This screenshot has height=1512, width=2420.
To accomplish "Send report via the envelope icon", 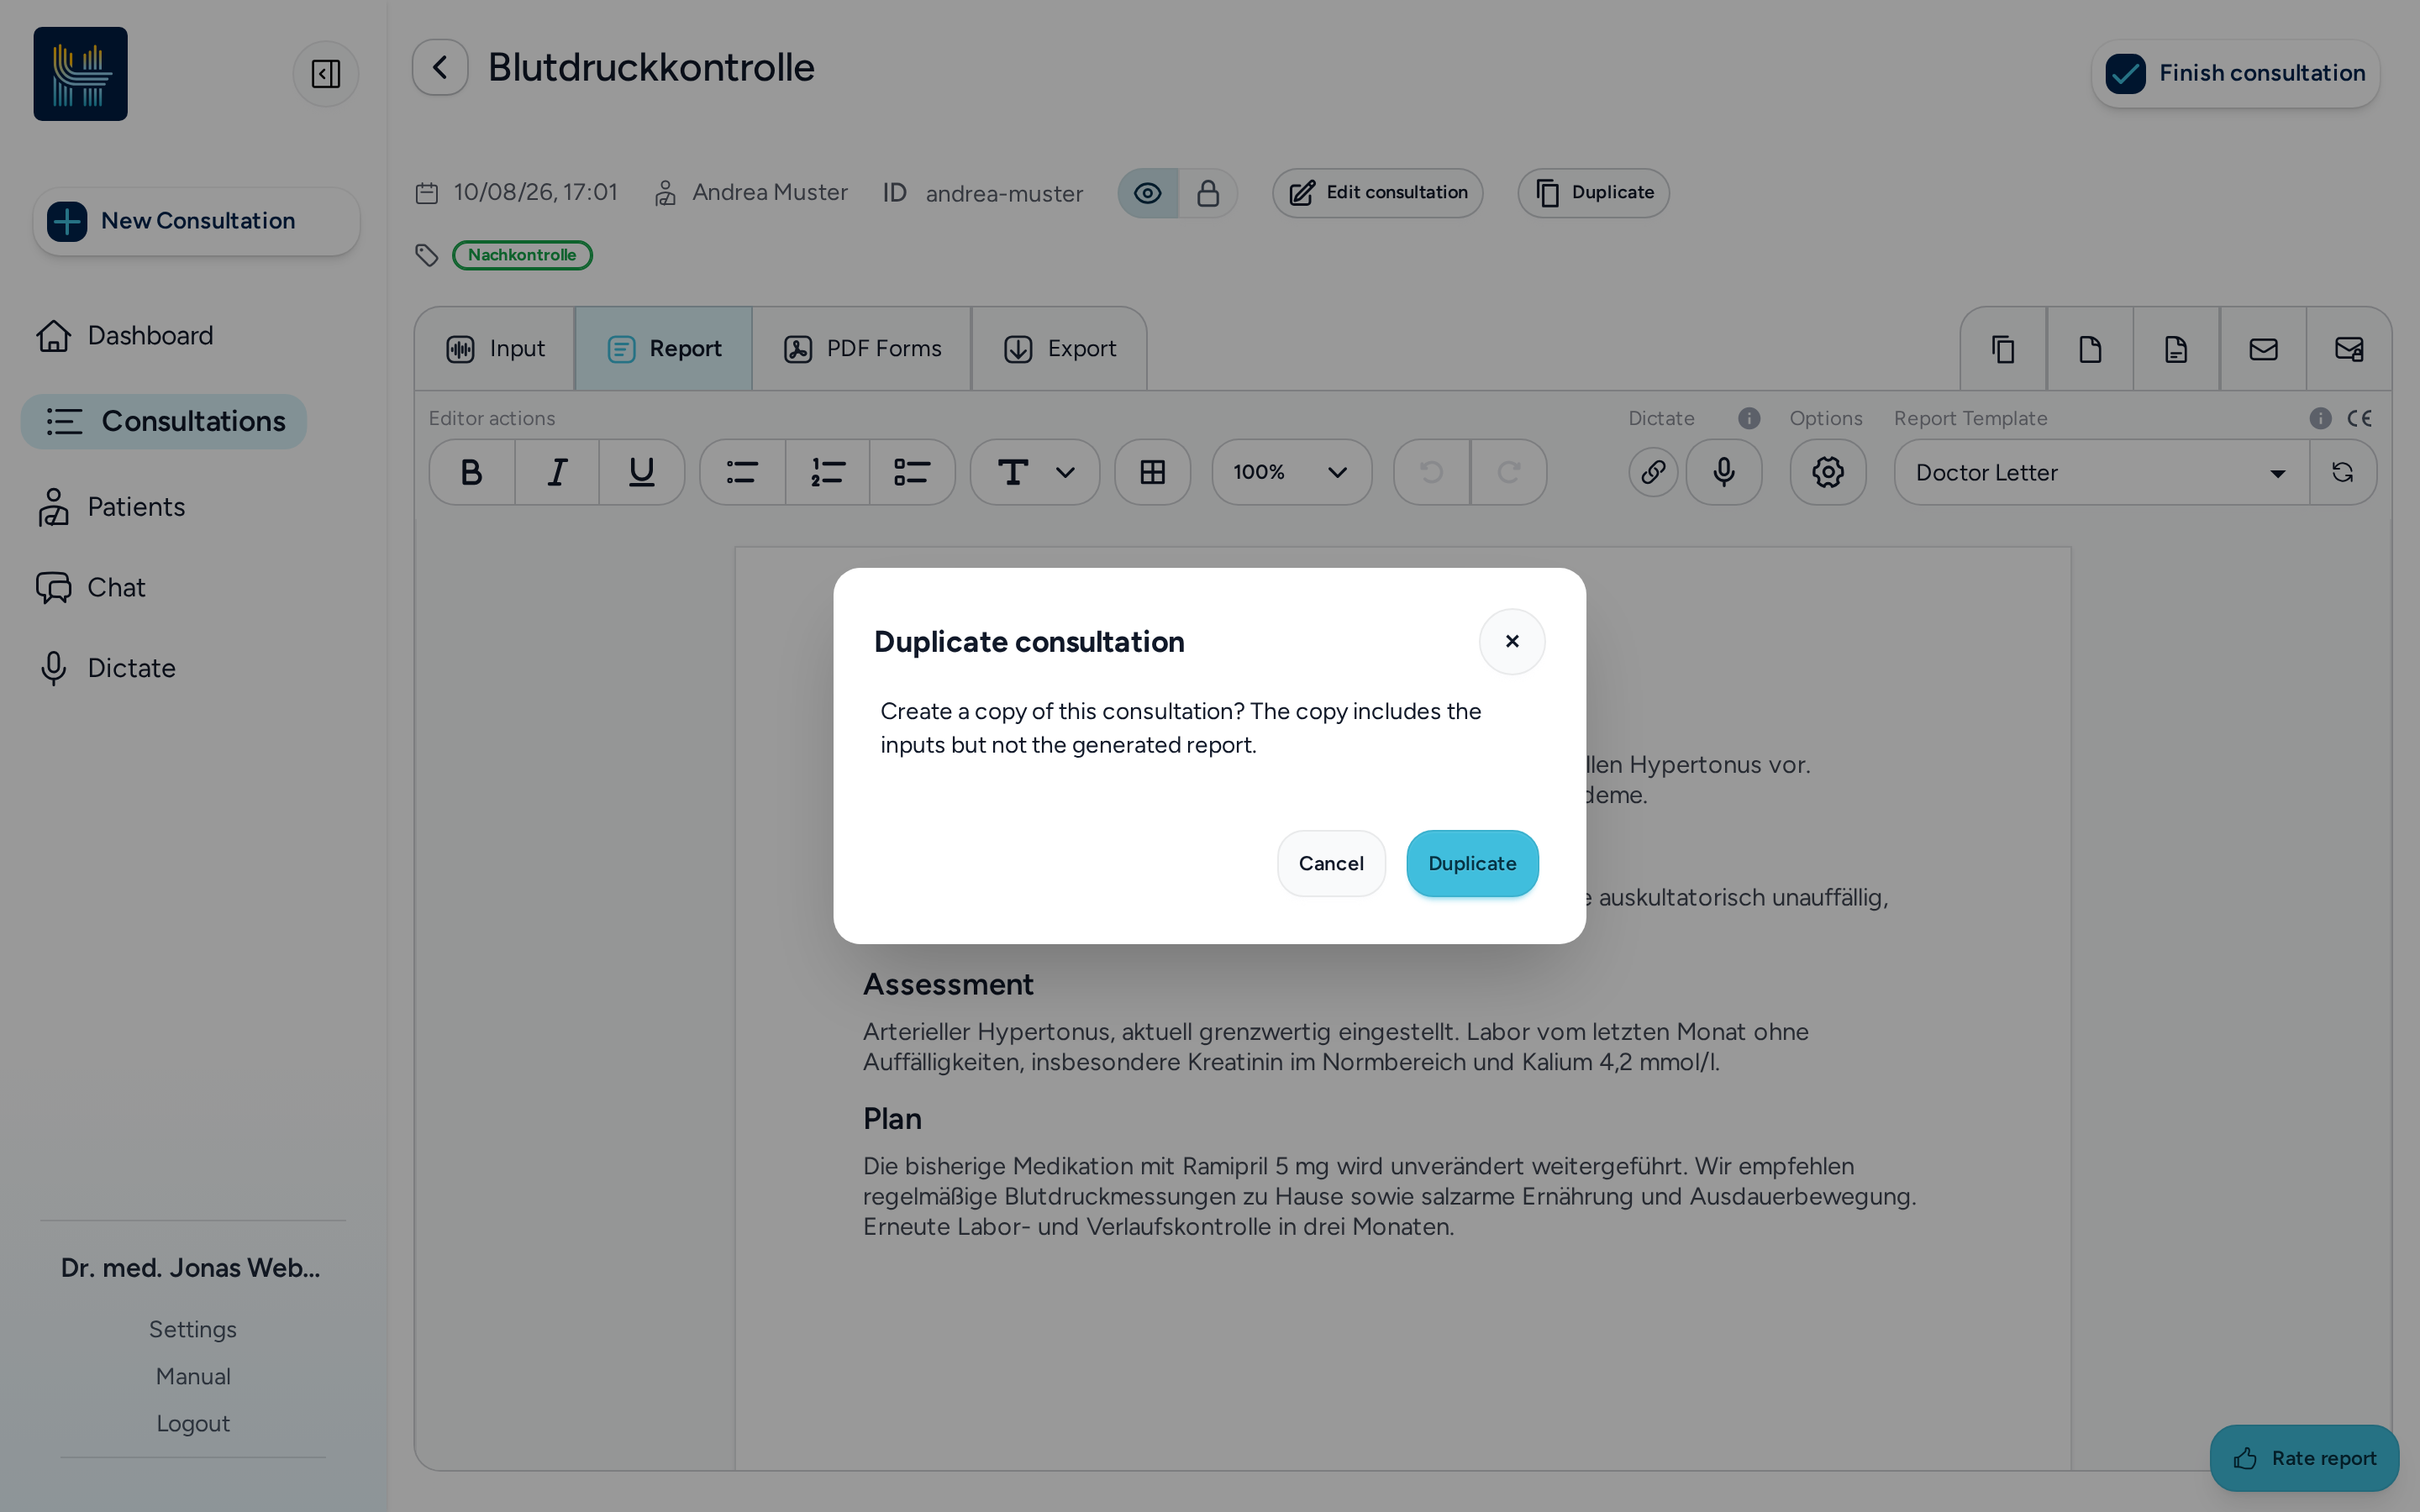I will coord(2263,349).
